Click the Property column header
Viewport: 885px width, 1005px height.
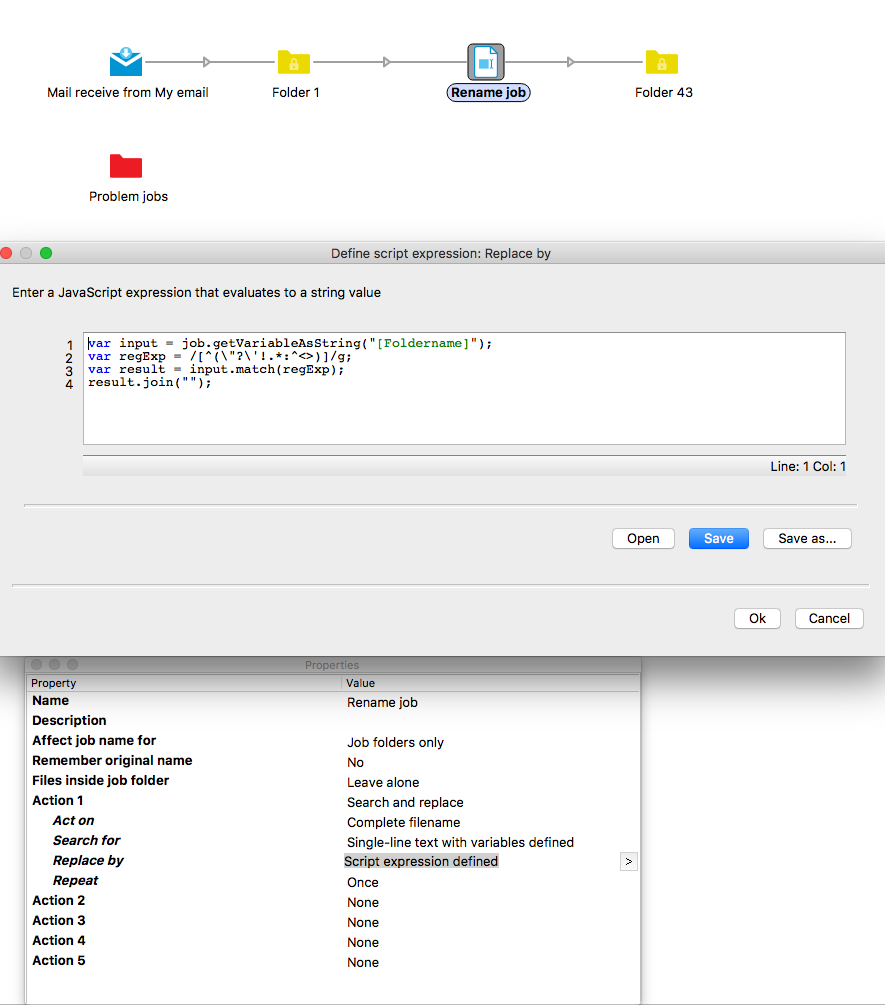click(x=54, y=683)
